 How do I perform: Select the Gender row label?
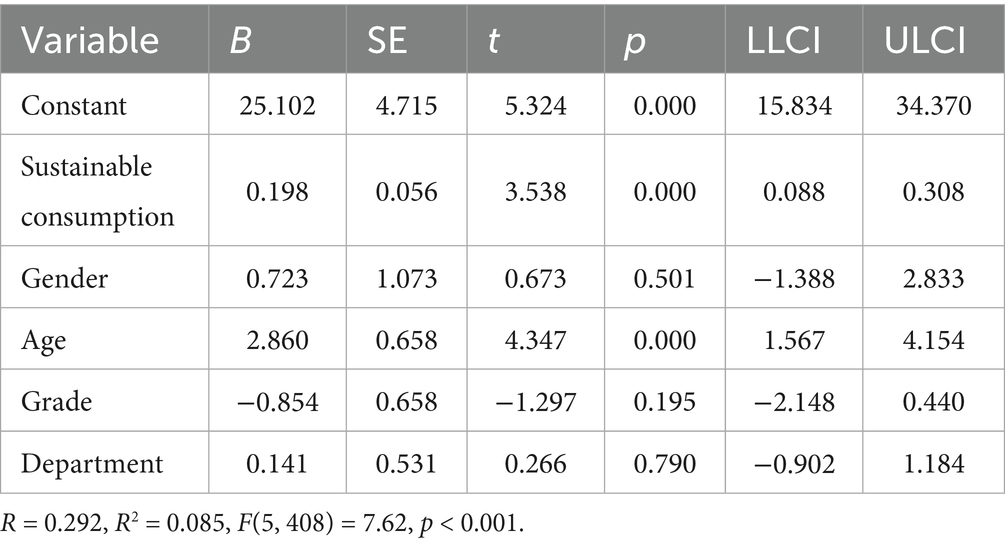point(64,278)
